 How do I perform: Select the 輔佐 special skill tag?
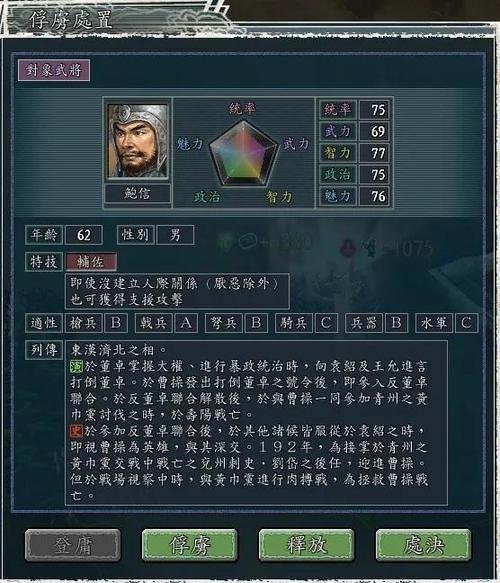[91, 262]
